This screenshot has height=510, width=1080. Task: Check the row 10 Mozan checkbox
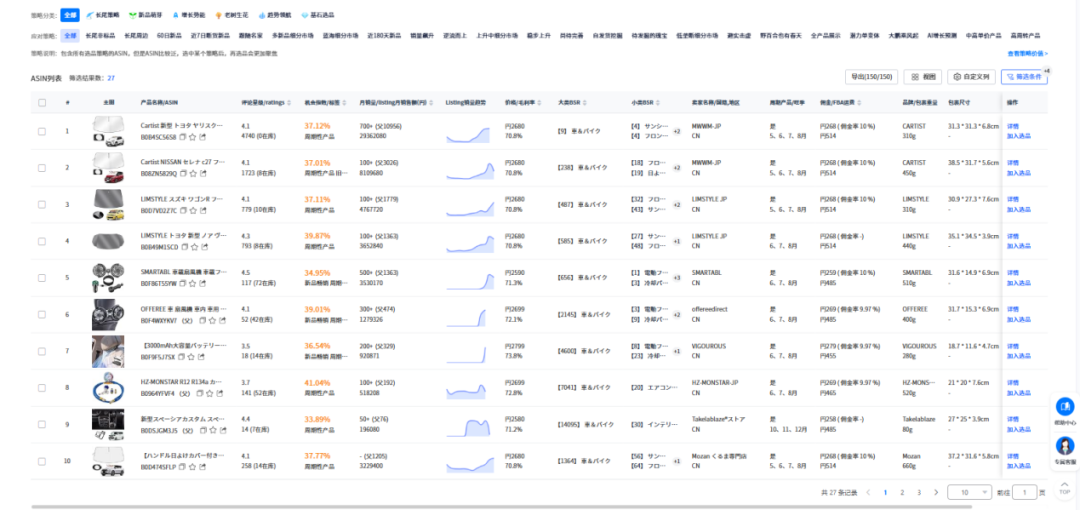point(42,461)
